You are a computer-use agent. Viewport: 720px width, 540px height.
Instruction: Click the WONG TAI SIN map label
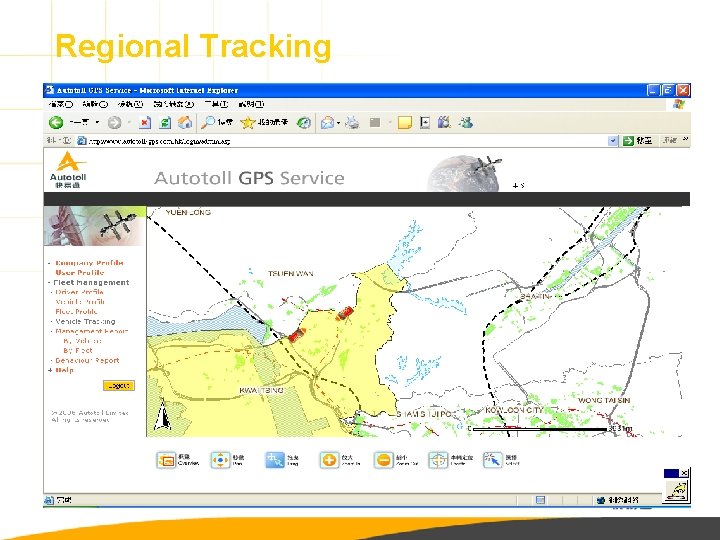tap(604, 400)
